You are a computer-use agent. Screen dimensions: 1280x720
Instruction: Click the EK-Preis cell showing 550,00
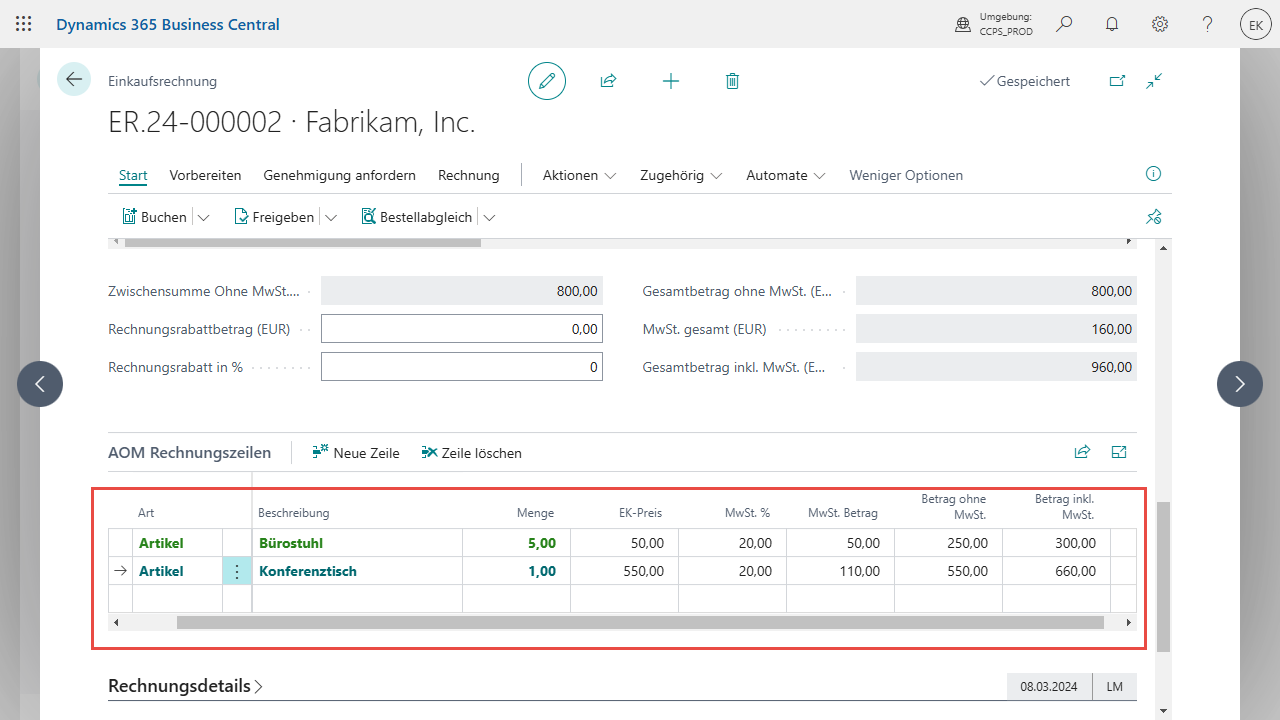tap(624, 571)
